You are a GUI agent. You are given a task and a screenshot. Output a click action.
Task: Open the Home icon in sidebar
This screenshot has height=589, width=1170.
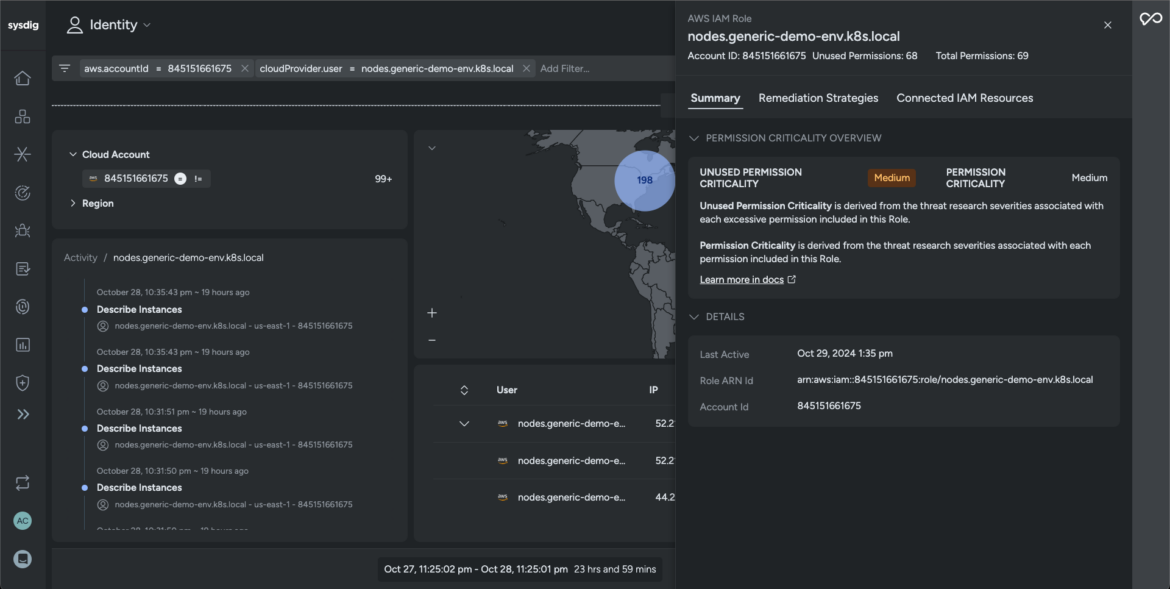pos(22,78)
